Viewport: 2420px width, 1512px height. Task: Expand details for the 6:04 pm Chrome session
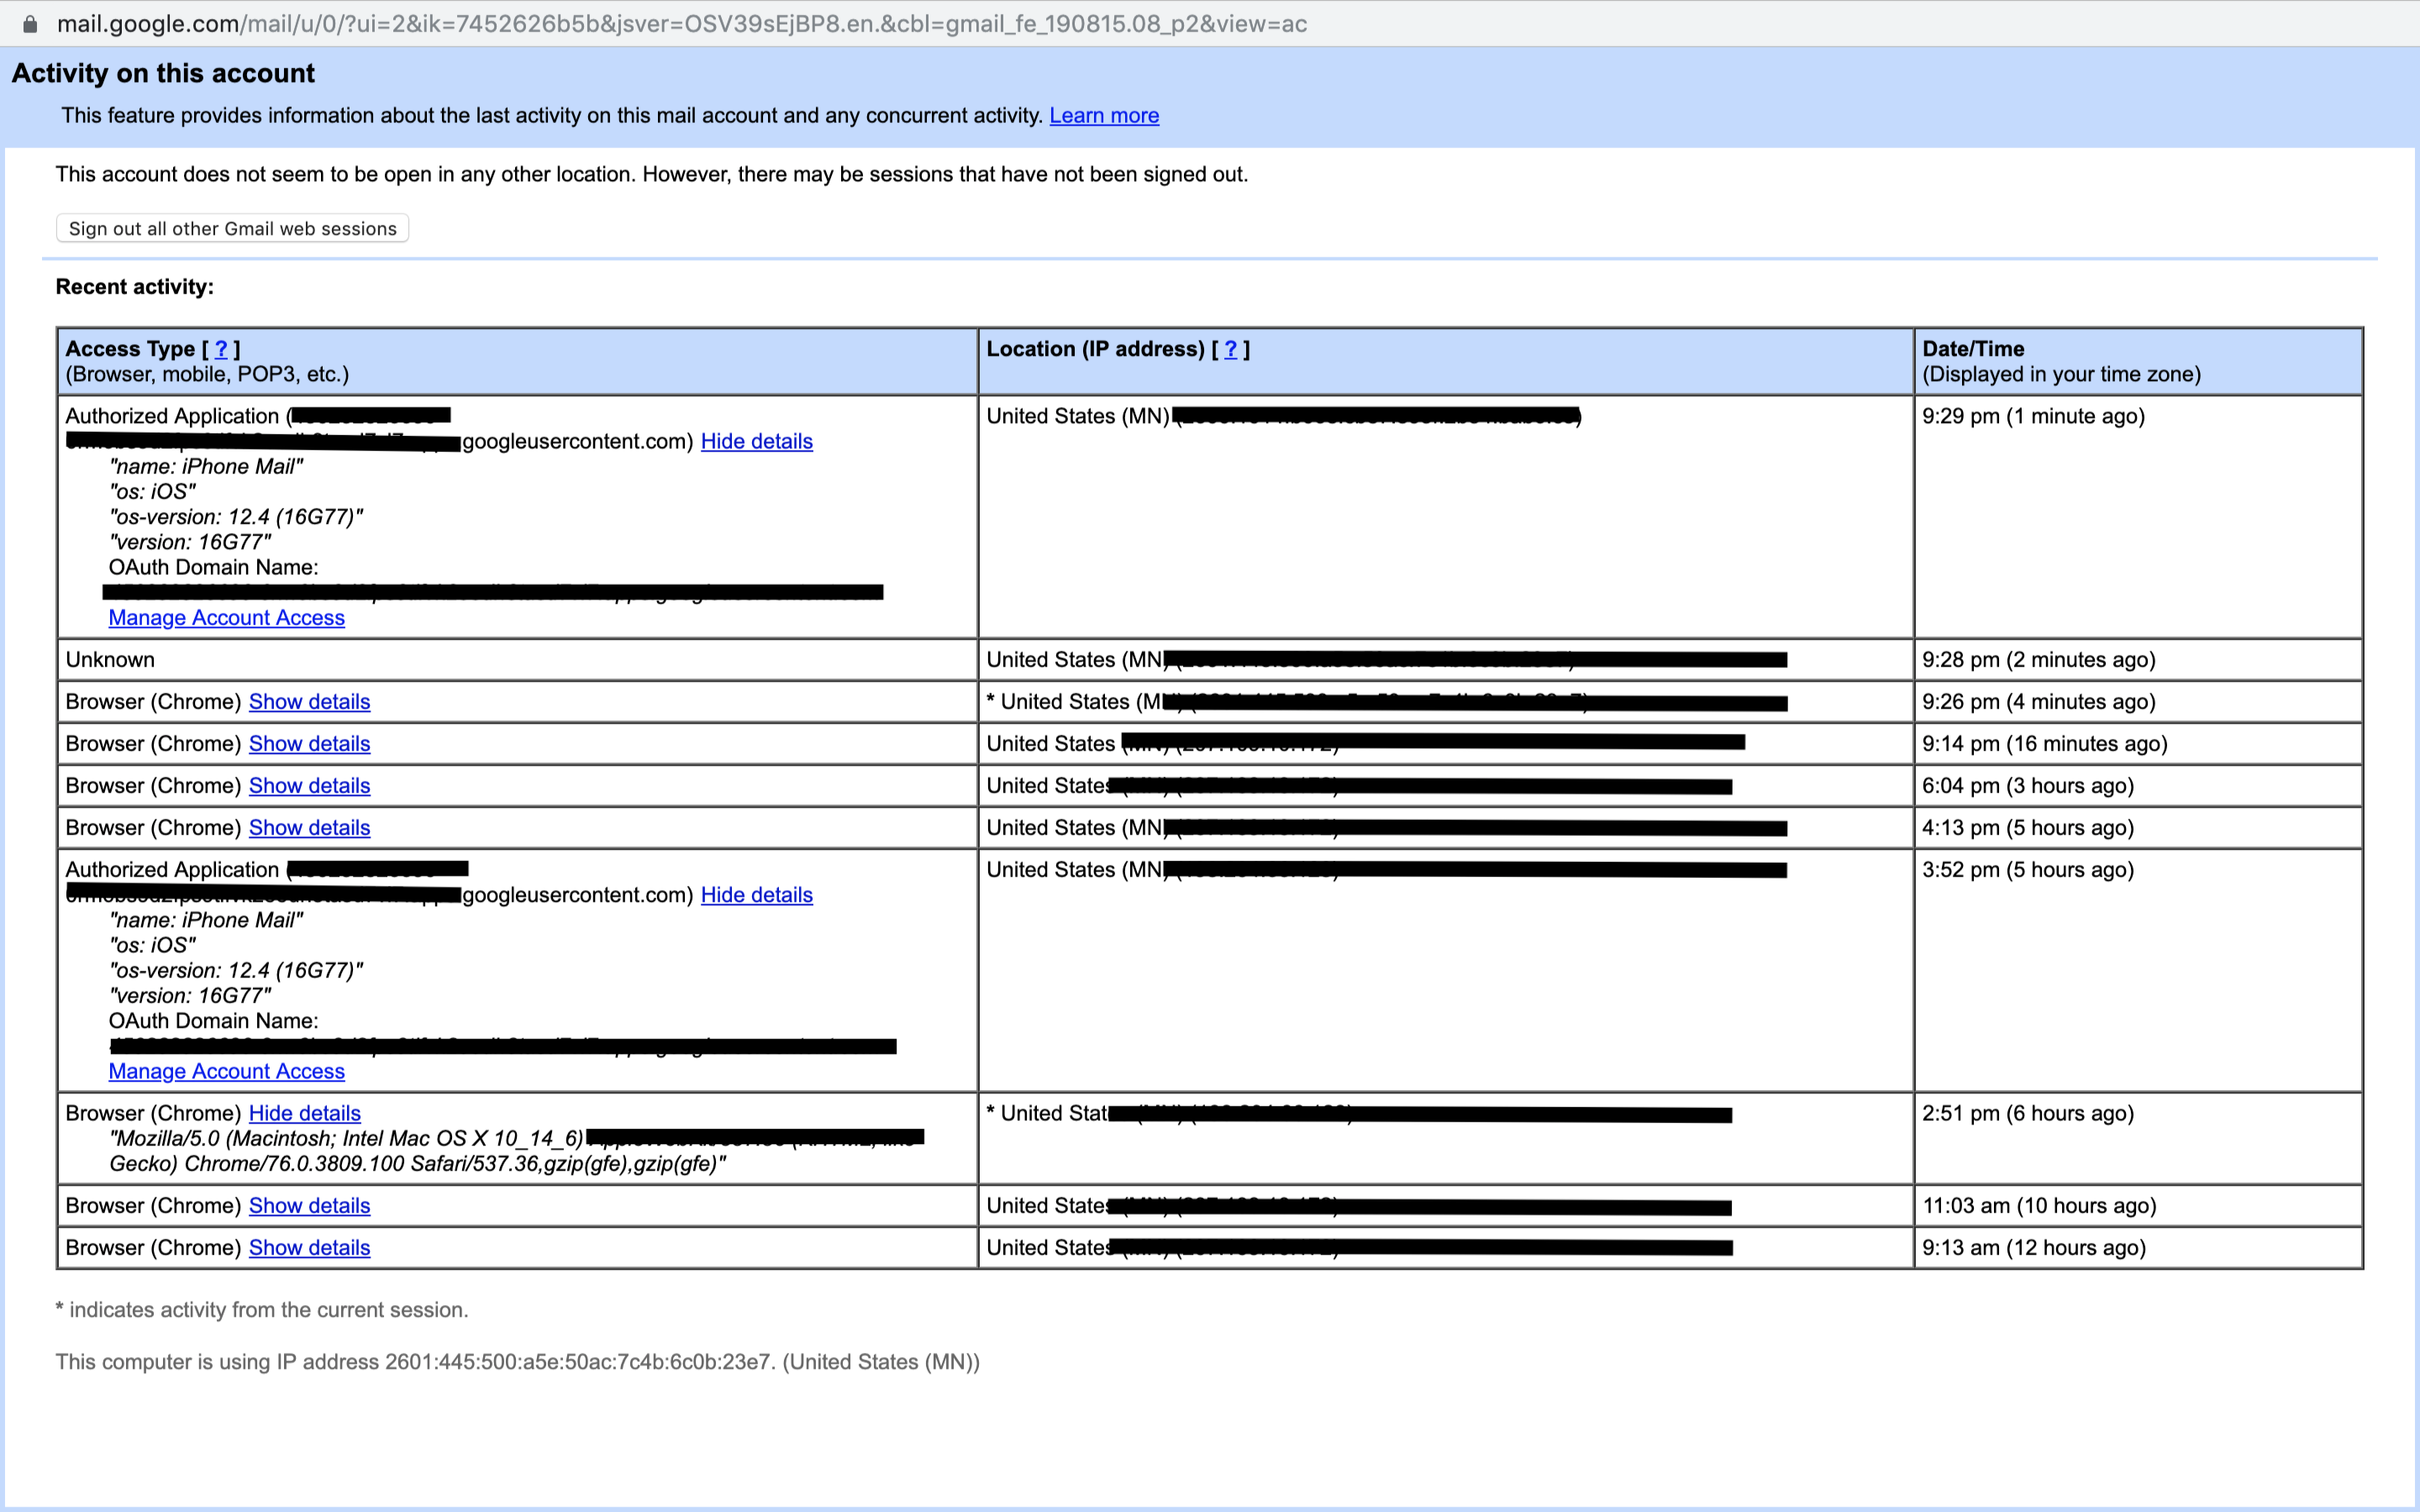pos(309,785)
